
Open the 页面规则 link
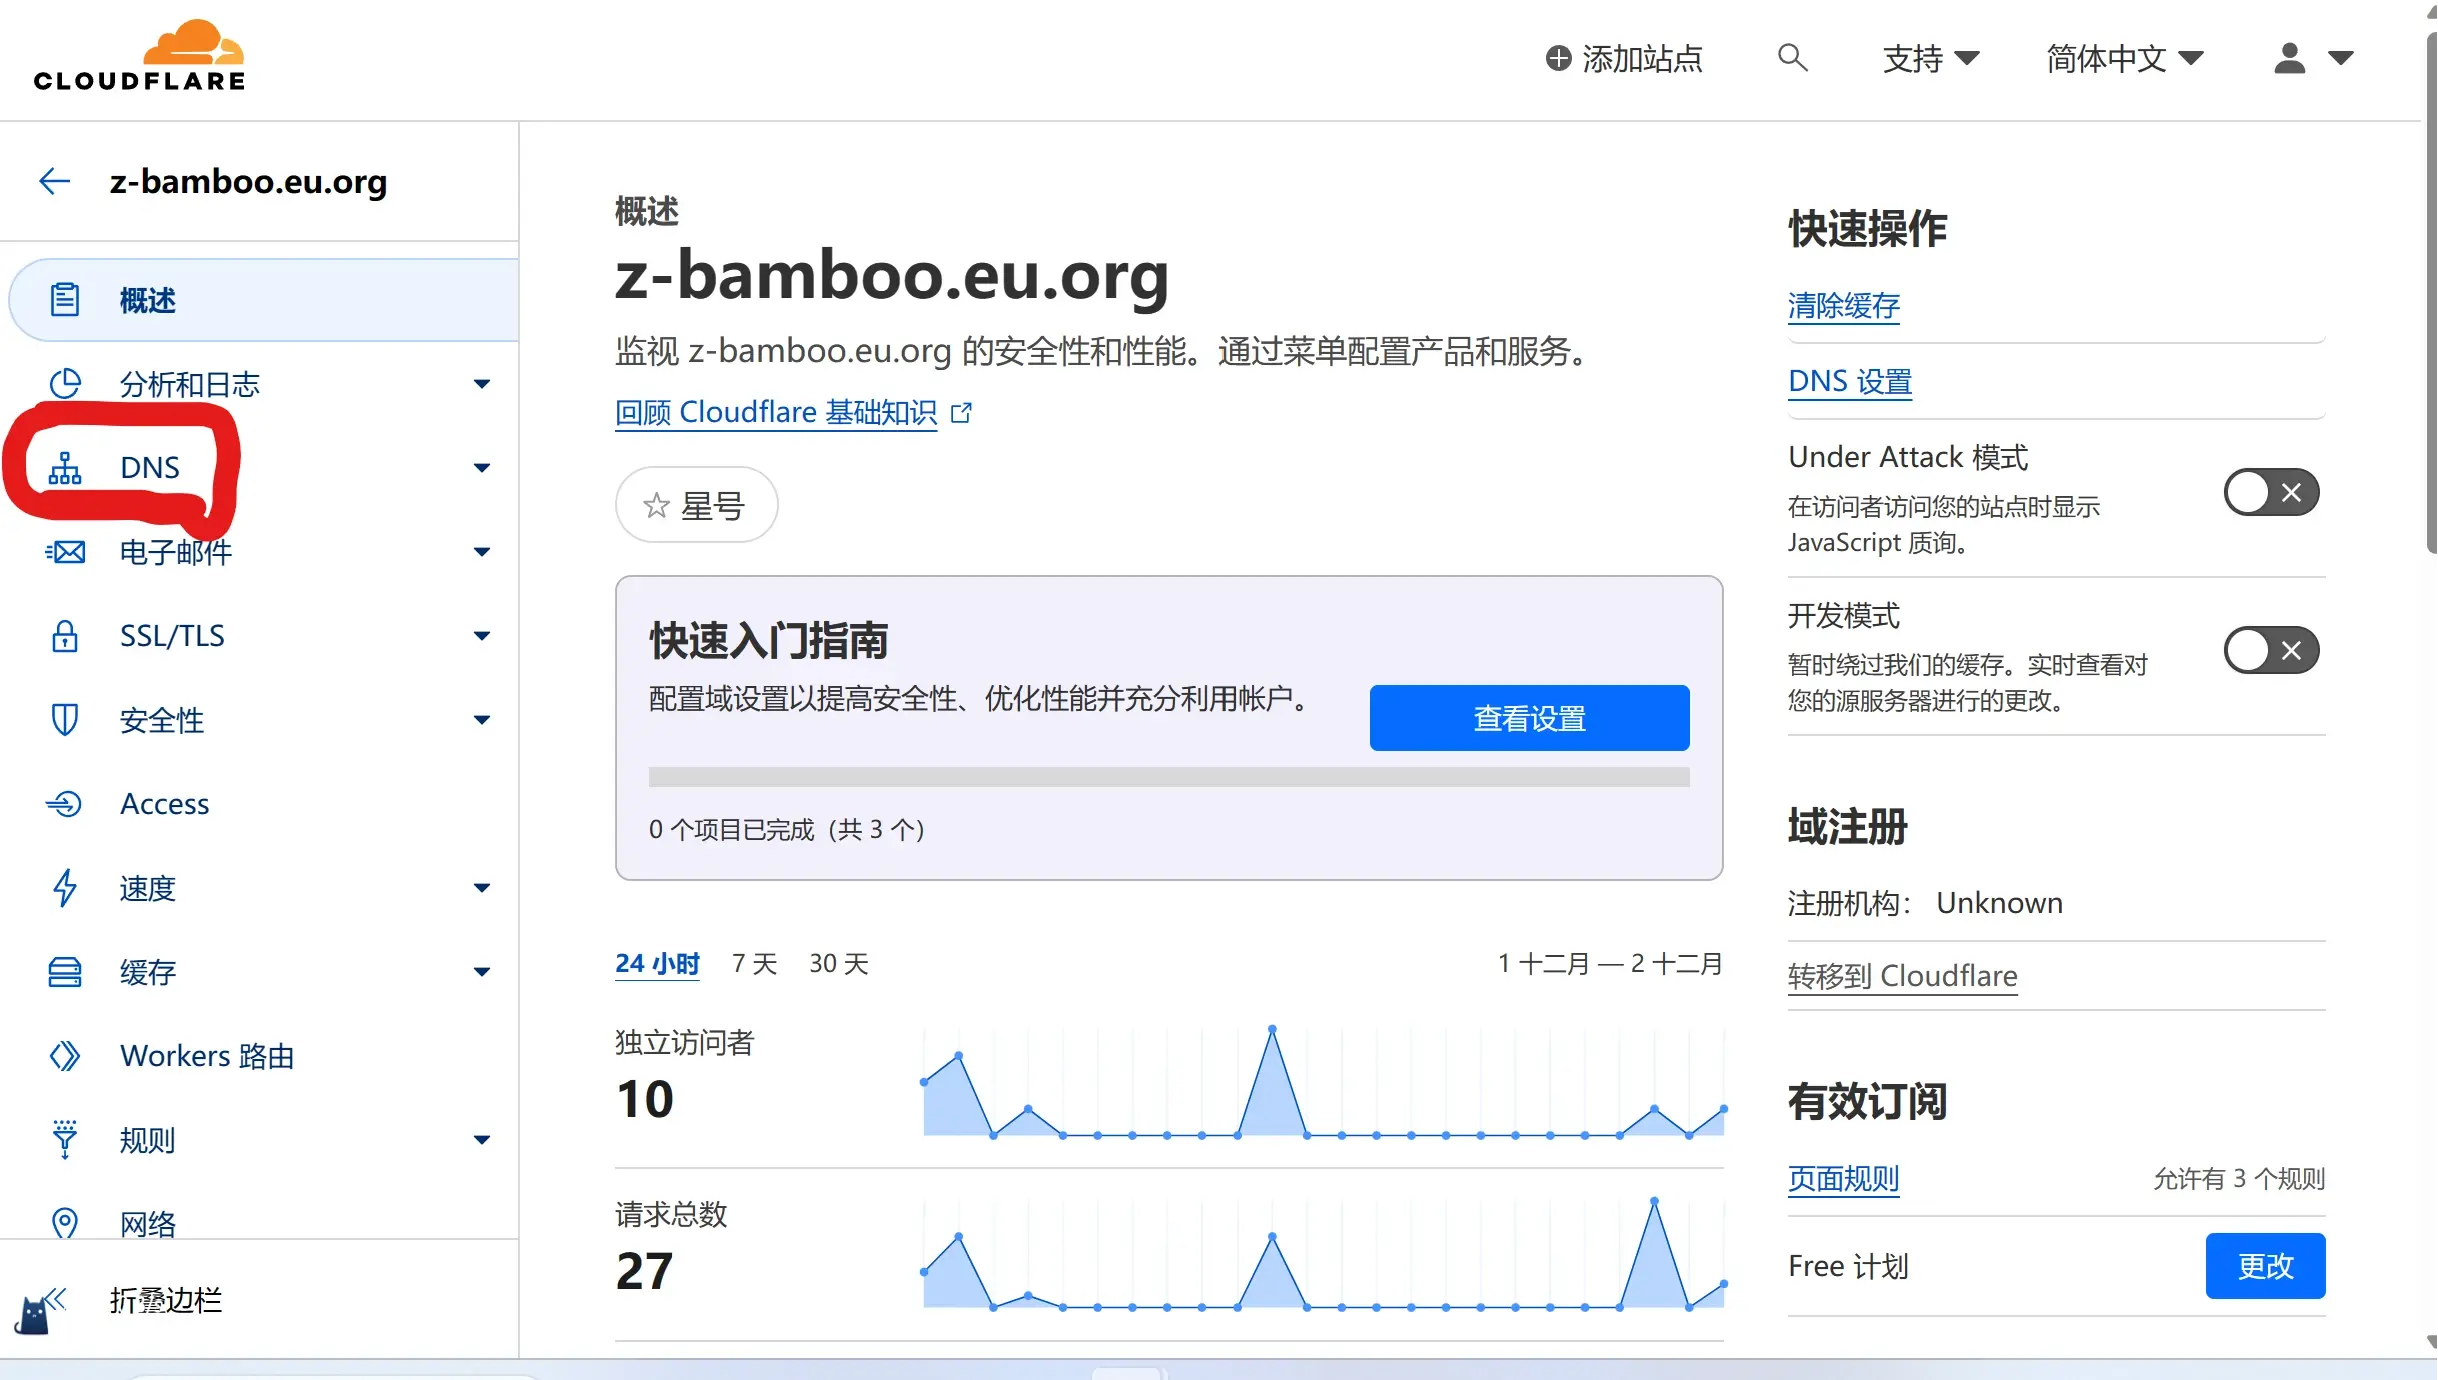pyautogui.click(x=1843, y=1178)
